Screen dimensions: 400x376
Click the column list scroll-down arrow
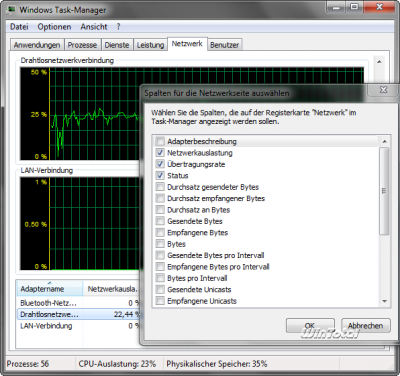pyautogui.click(x=384, y=301)
